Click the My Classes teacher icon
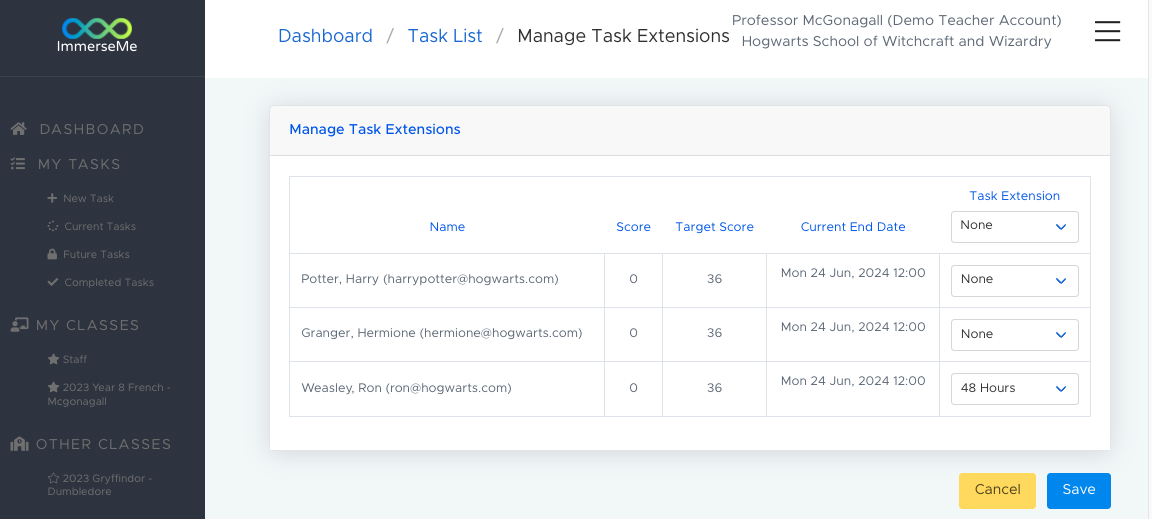 coord(19,325)
